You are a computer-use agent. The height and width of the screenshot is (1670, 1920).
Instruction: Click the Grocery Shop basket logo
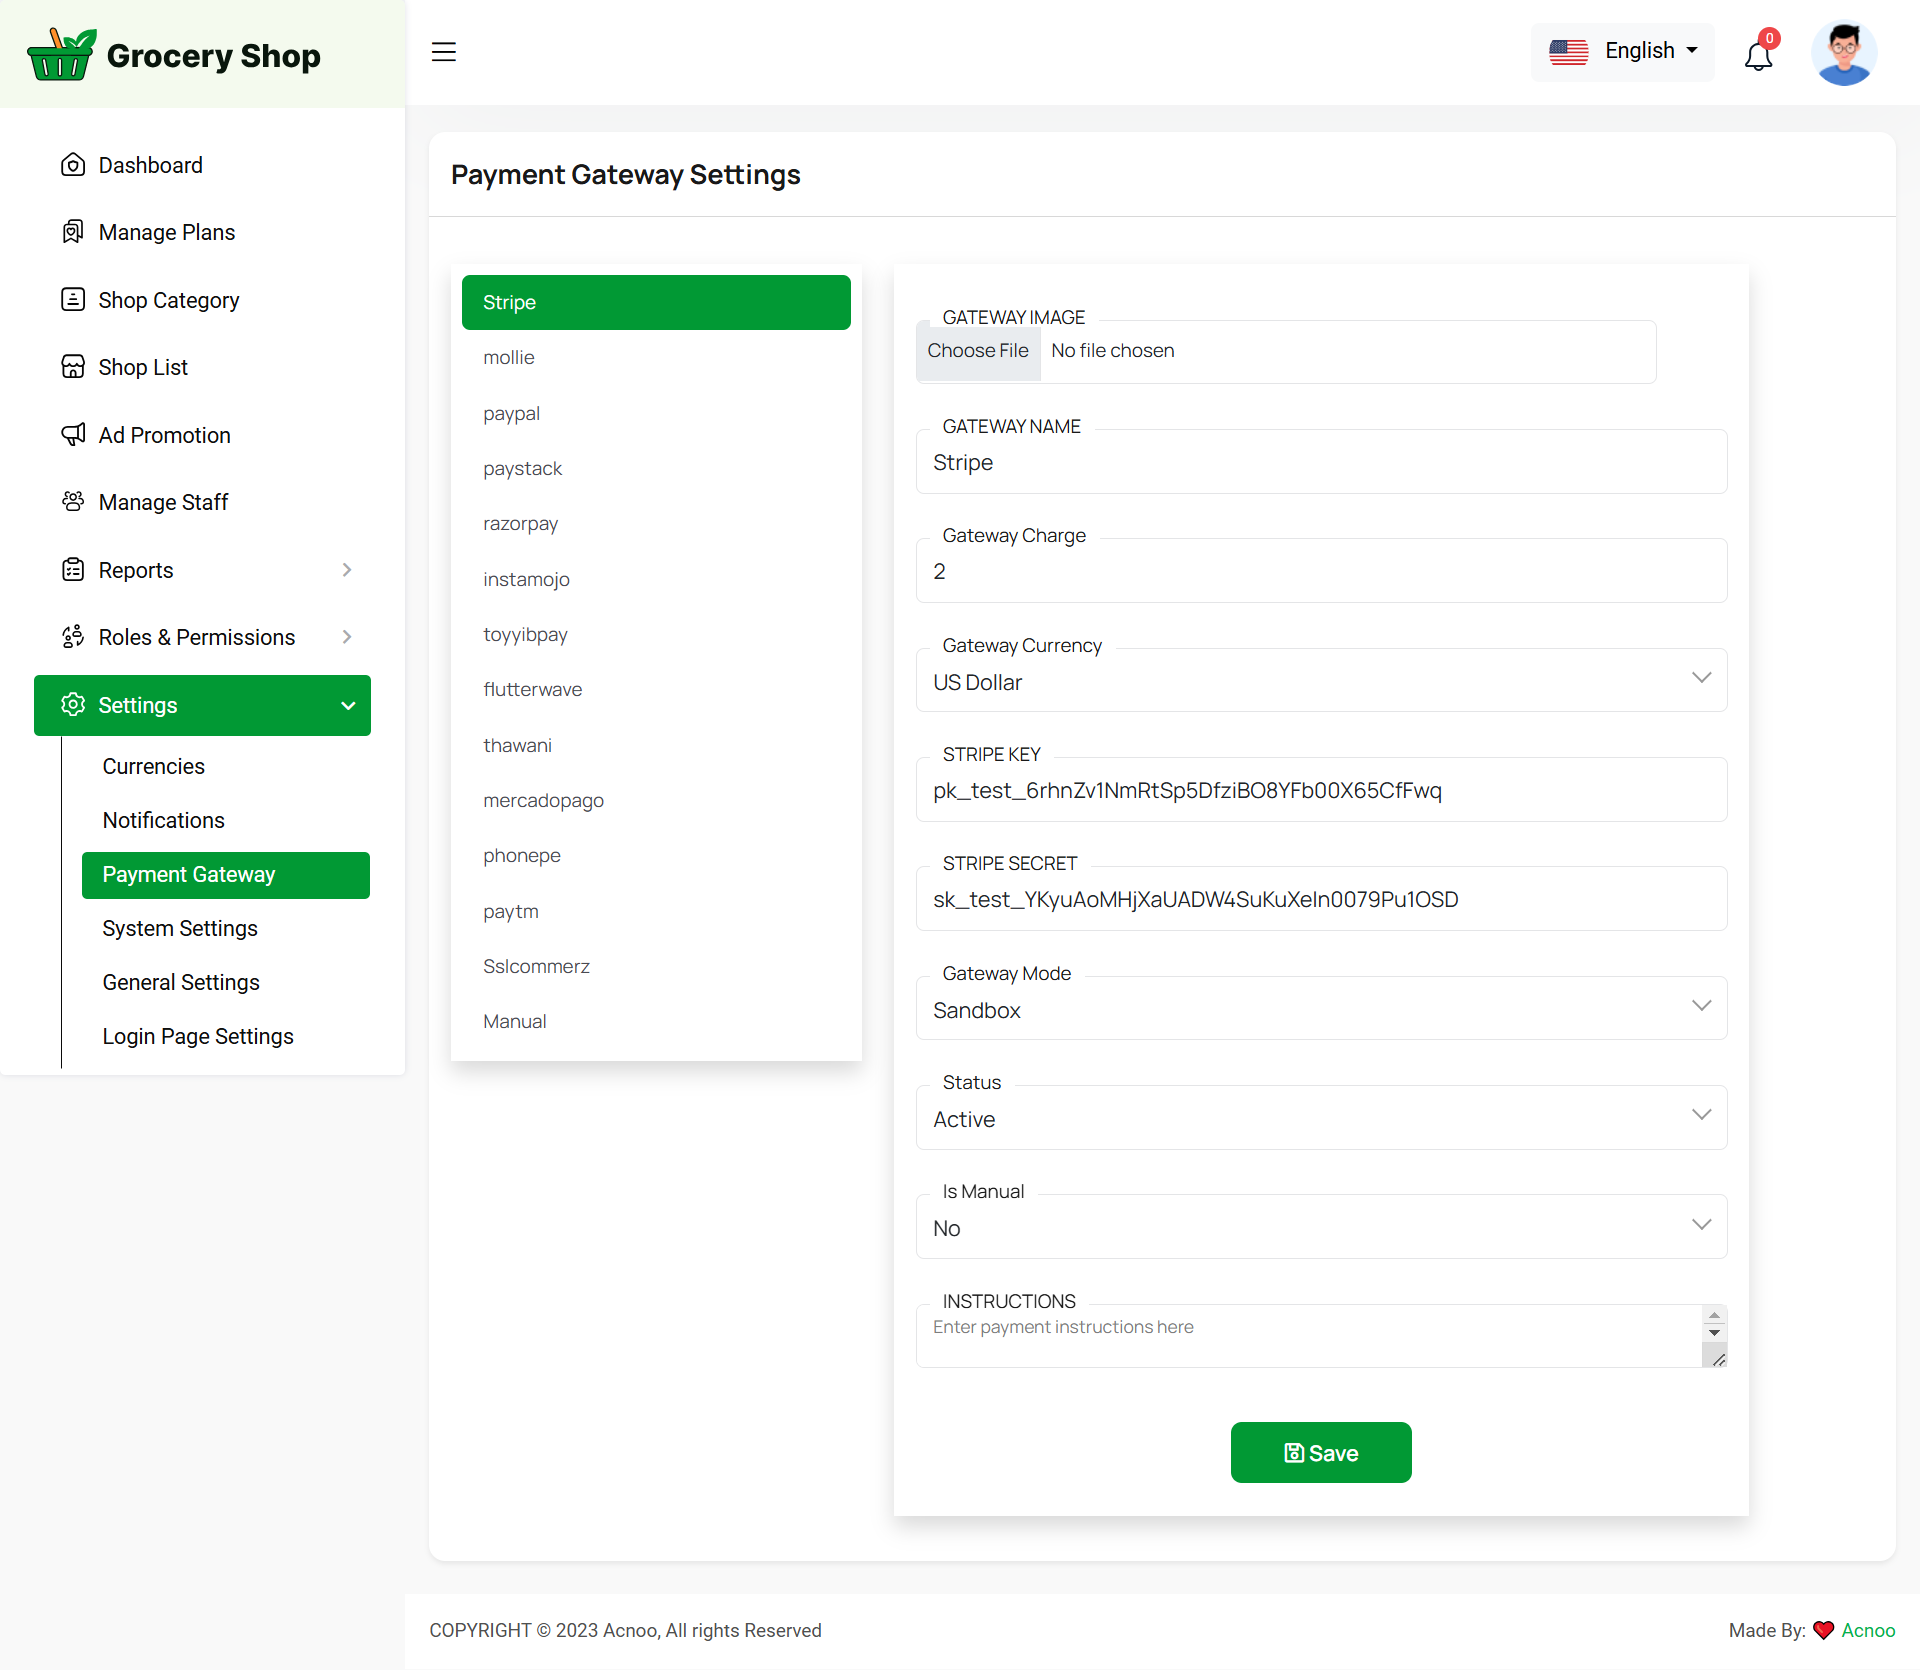(60, 55)
